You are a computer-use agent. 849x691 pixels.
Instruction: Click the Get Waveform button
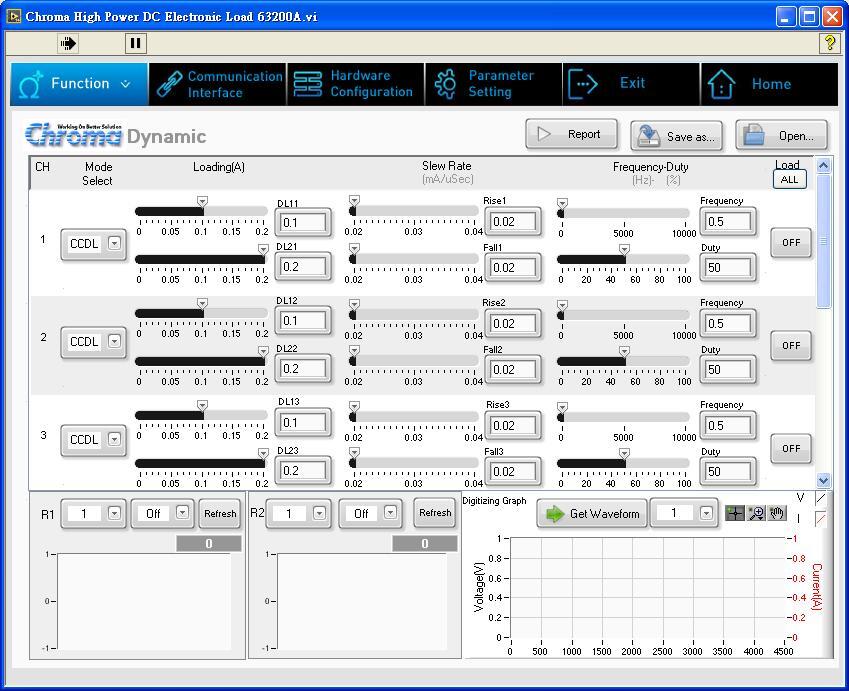click(x=592, y=514)
